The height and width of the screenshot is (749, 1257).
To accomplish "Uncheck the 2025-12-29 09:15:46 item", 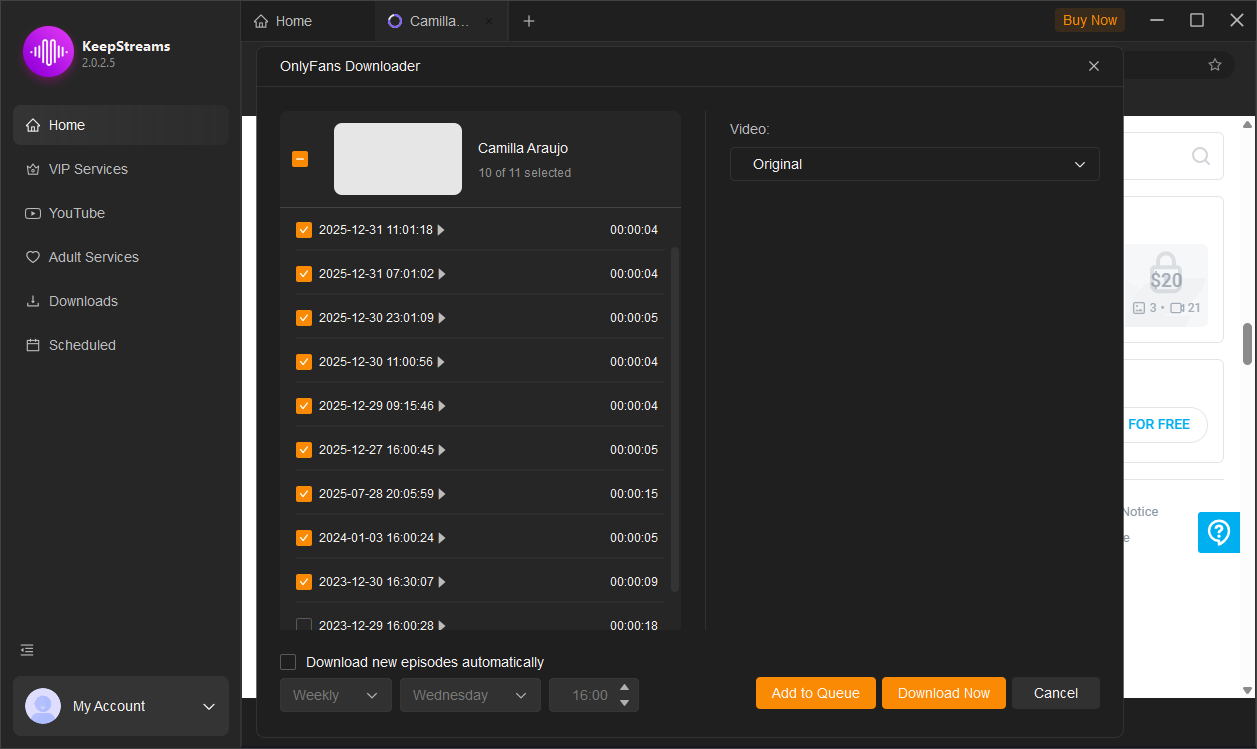I will point(304,406).
